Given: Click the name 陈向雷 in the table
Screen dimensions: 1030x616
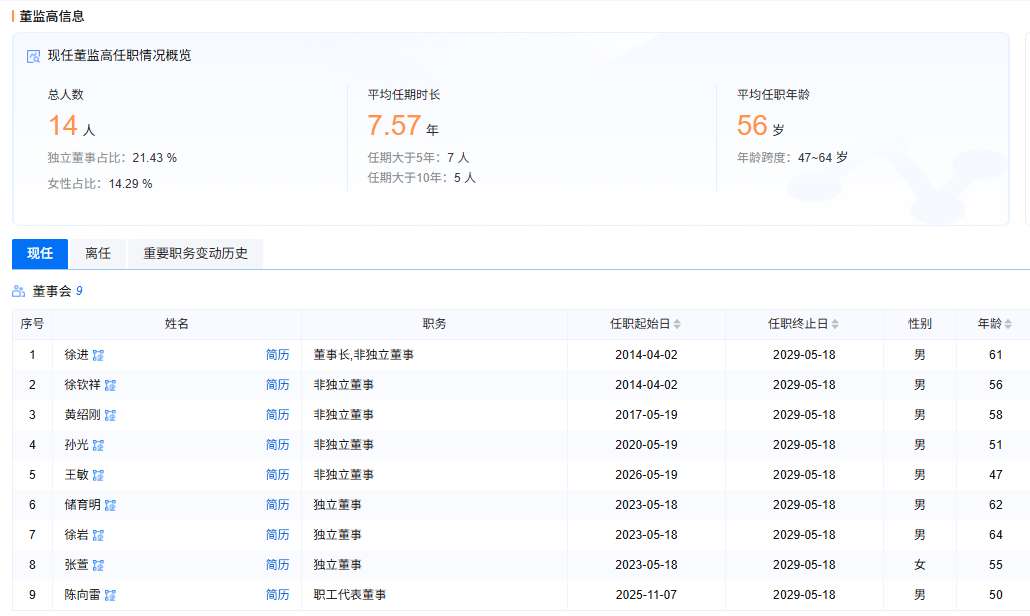Looking at the screenshot, I should click(x=82, y=594).
